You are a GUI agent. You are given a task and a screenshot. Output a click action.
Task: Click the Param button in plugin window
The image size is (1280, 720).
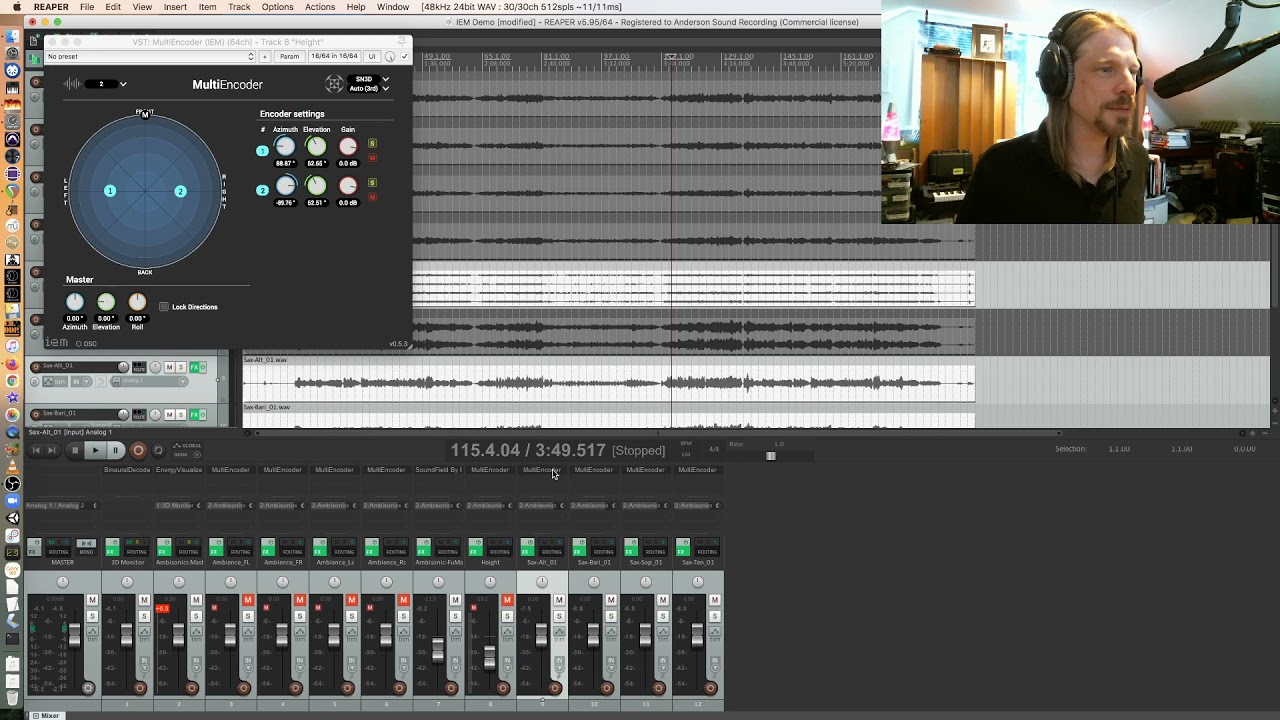pyautogui.click(x=289, y=56)
